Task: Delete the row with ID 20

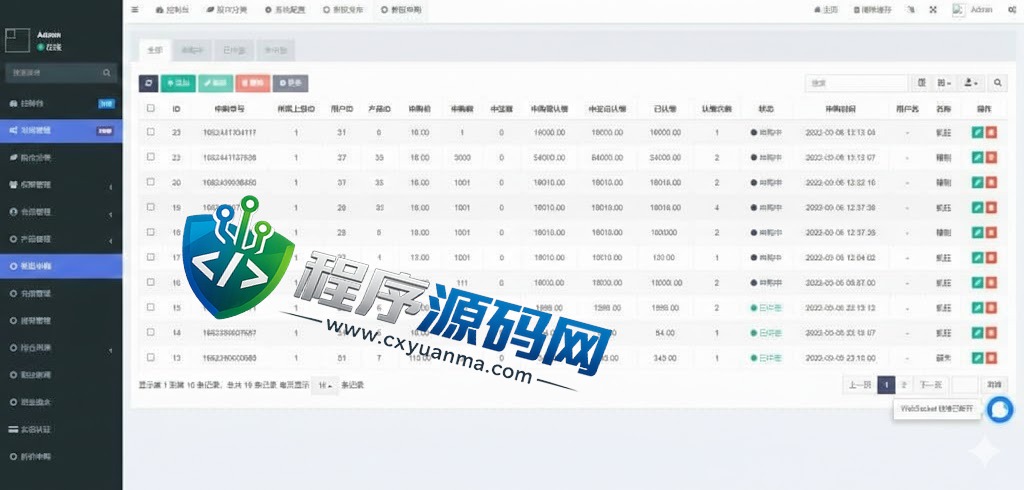Action: [991, 182]
